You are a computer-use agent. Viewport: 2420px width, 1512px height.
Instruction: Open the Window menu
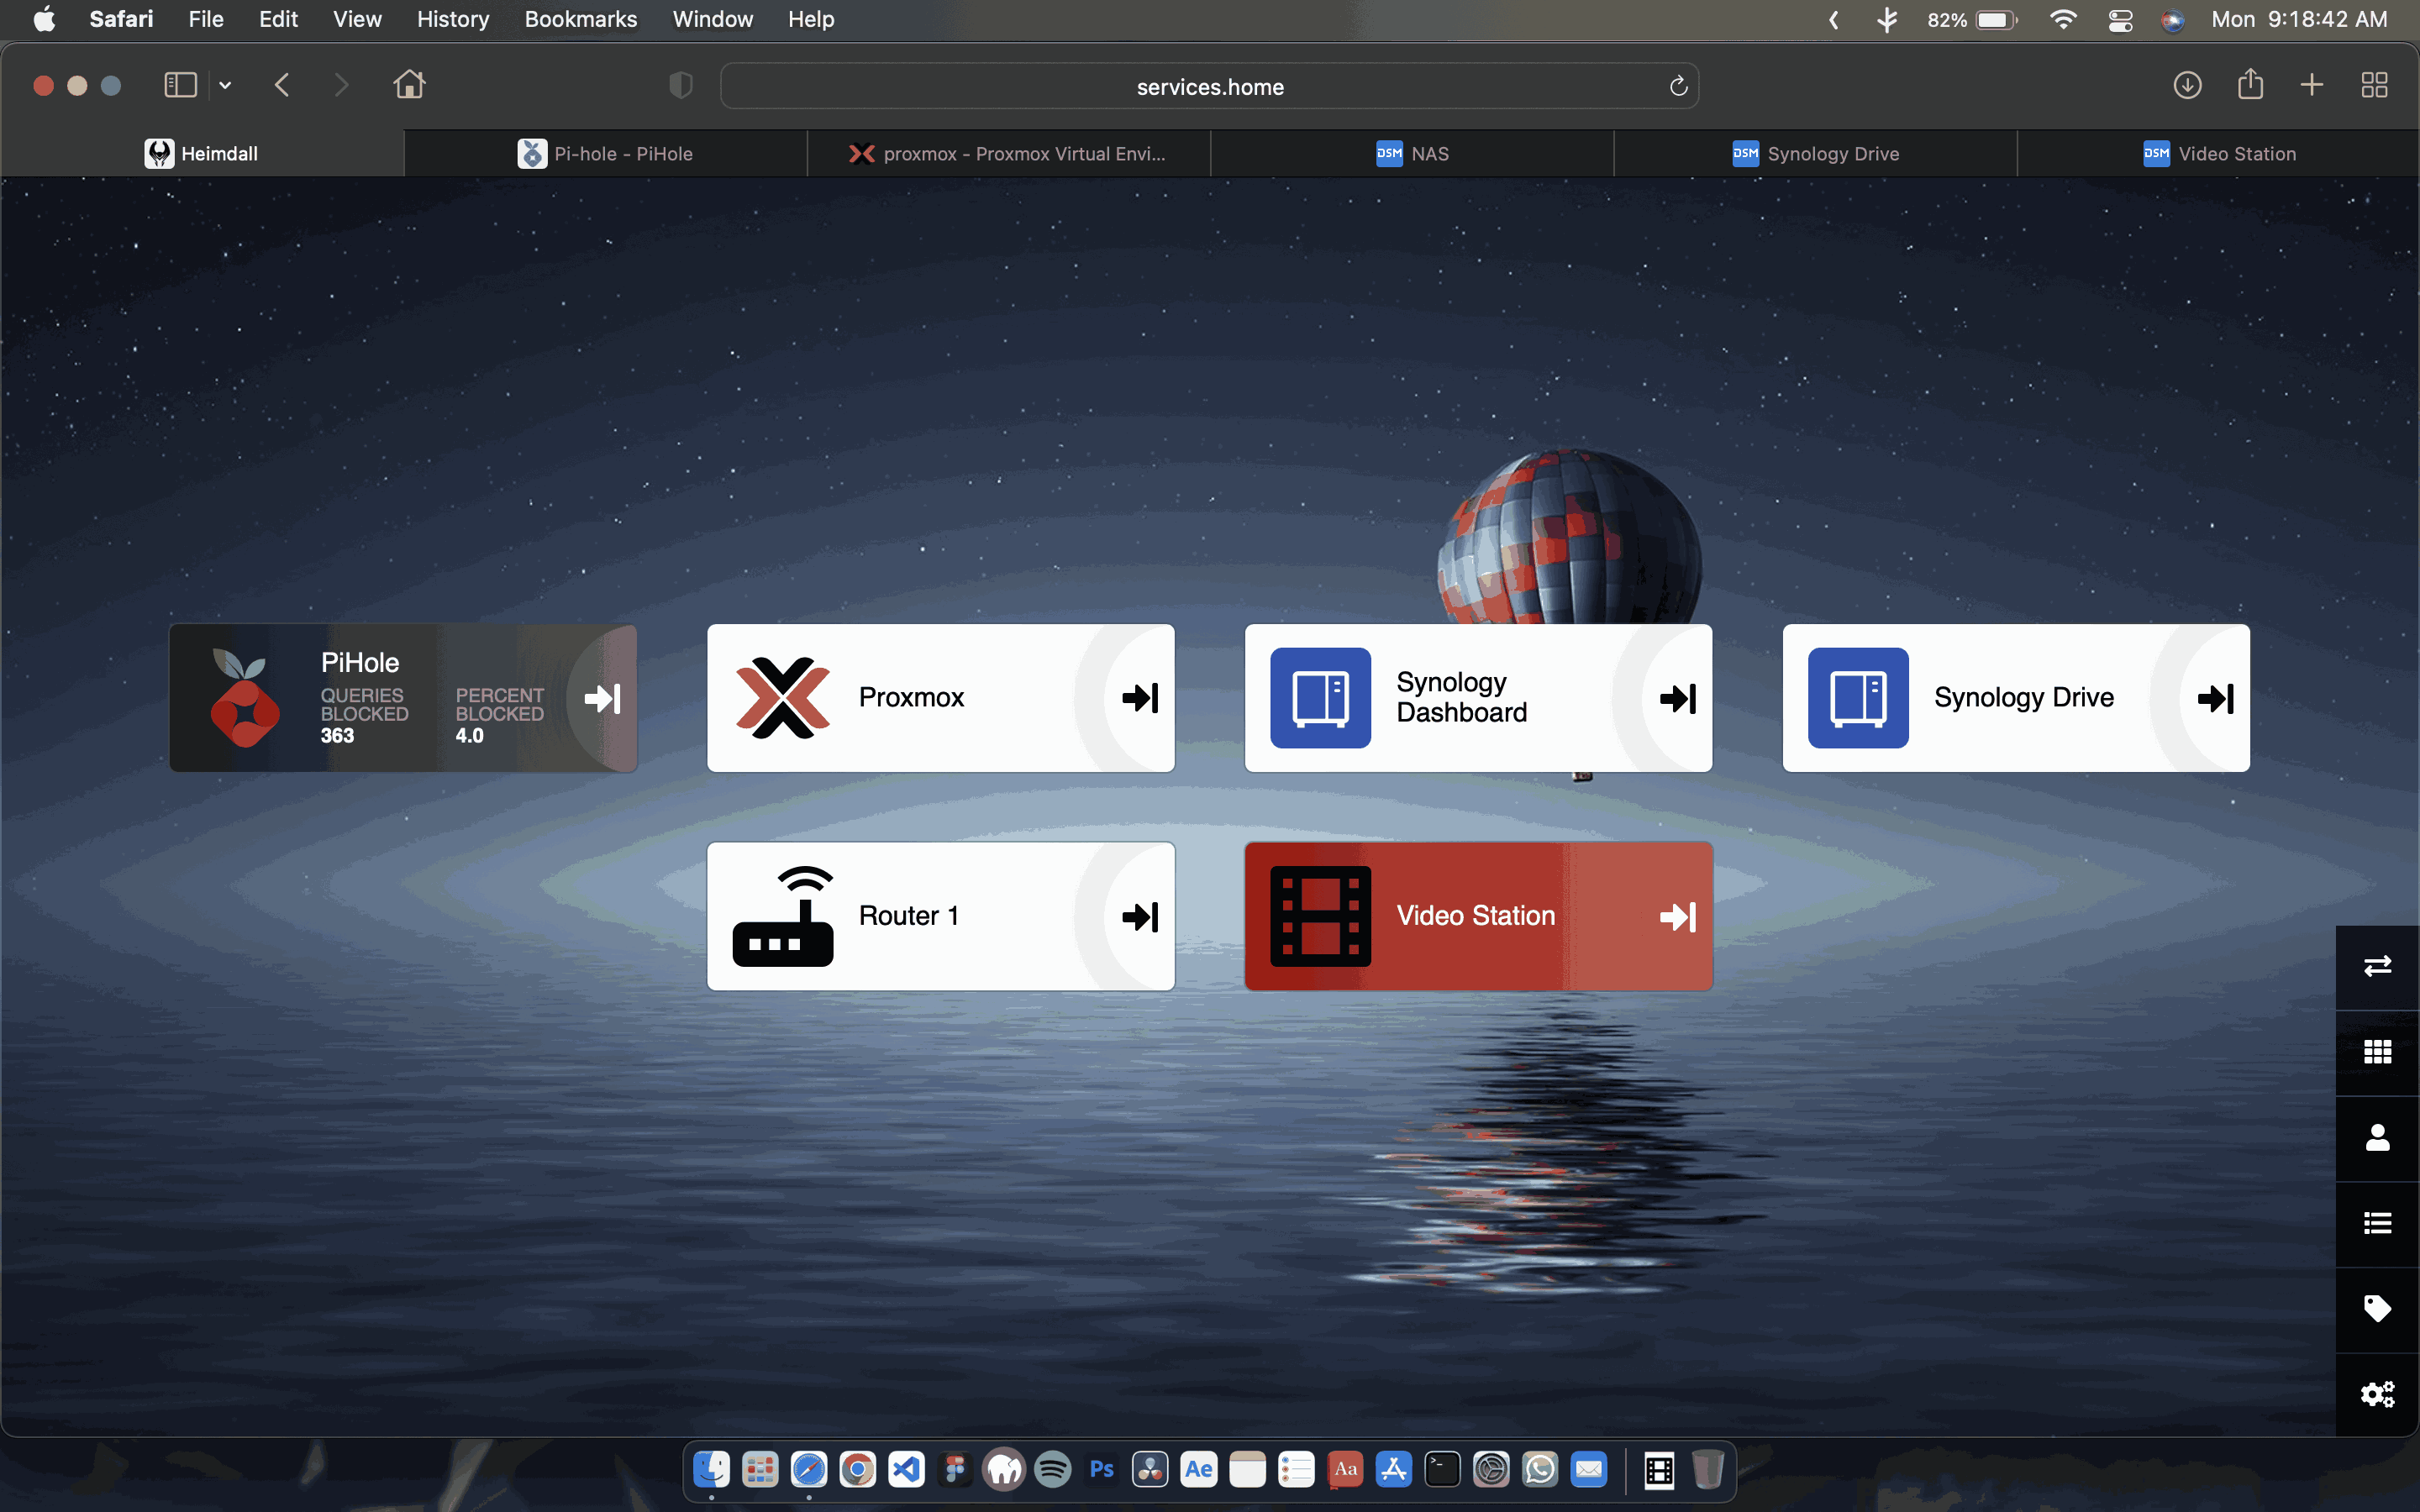click(x=712, y=19)
